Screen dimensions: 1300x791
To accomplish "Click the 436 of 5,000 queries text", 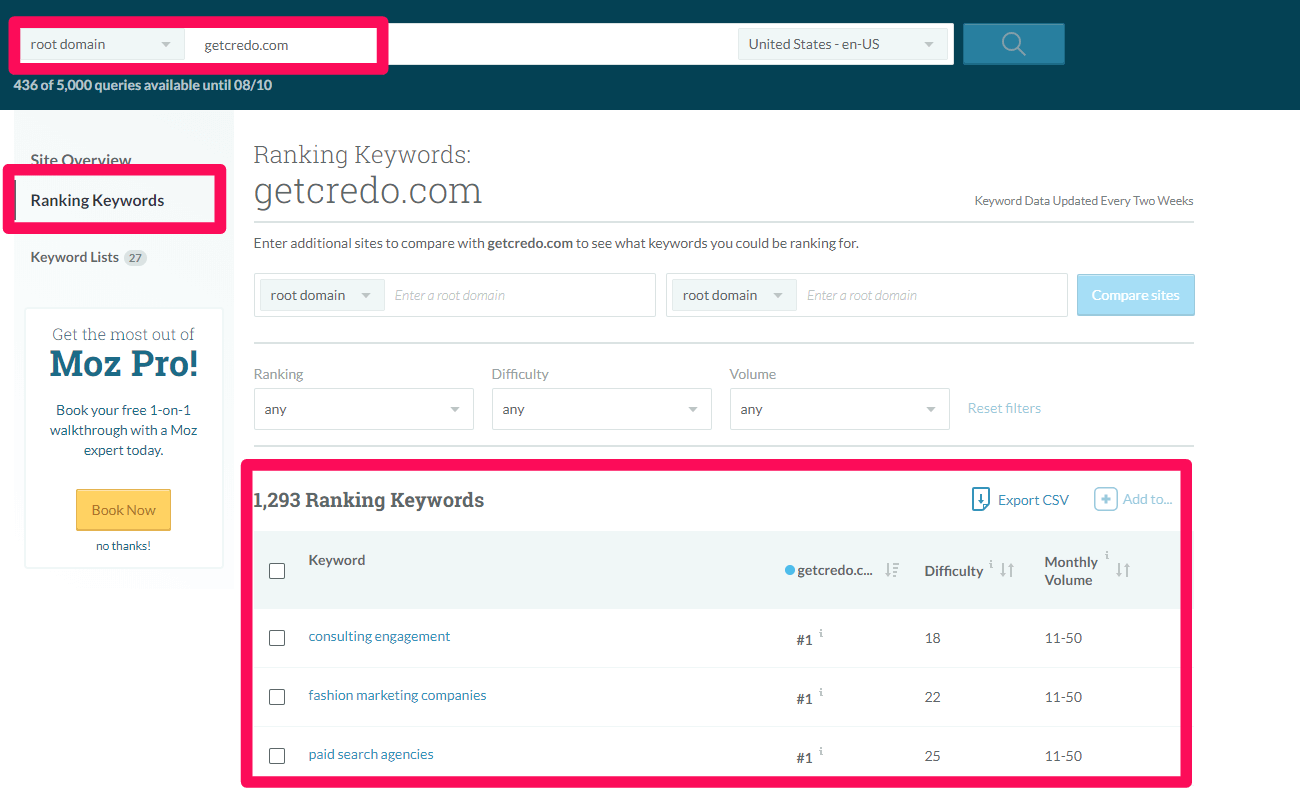I will (143, 85).
